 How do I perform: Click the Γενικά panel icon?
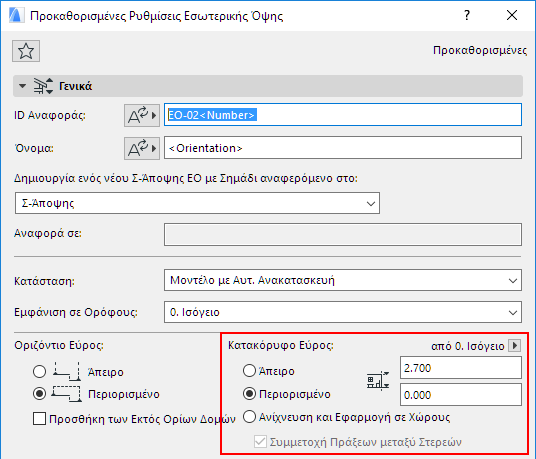43,86
